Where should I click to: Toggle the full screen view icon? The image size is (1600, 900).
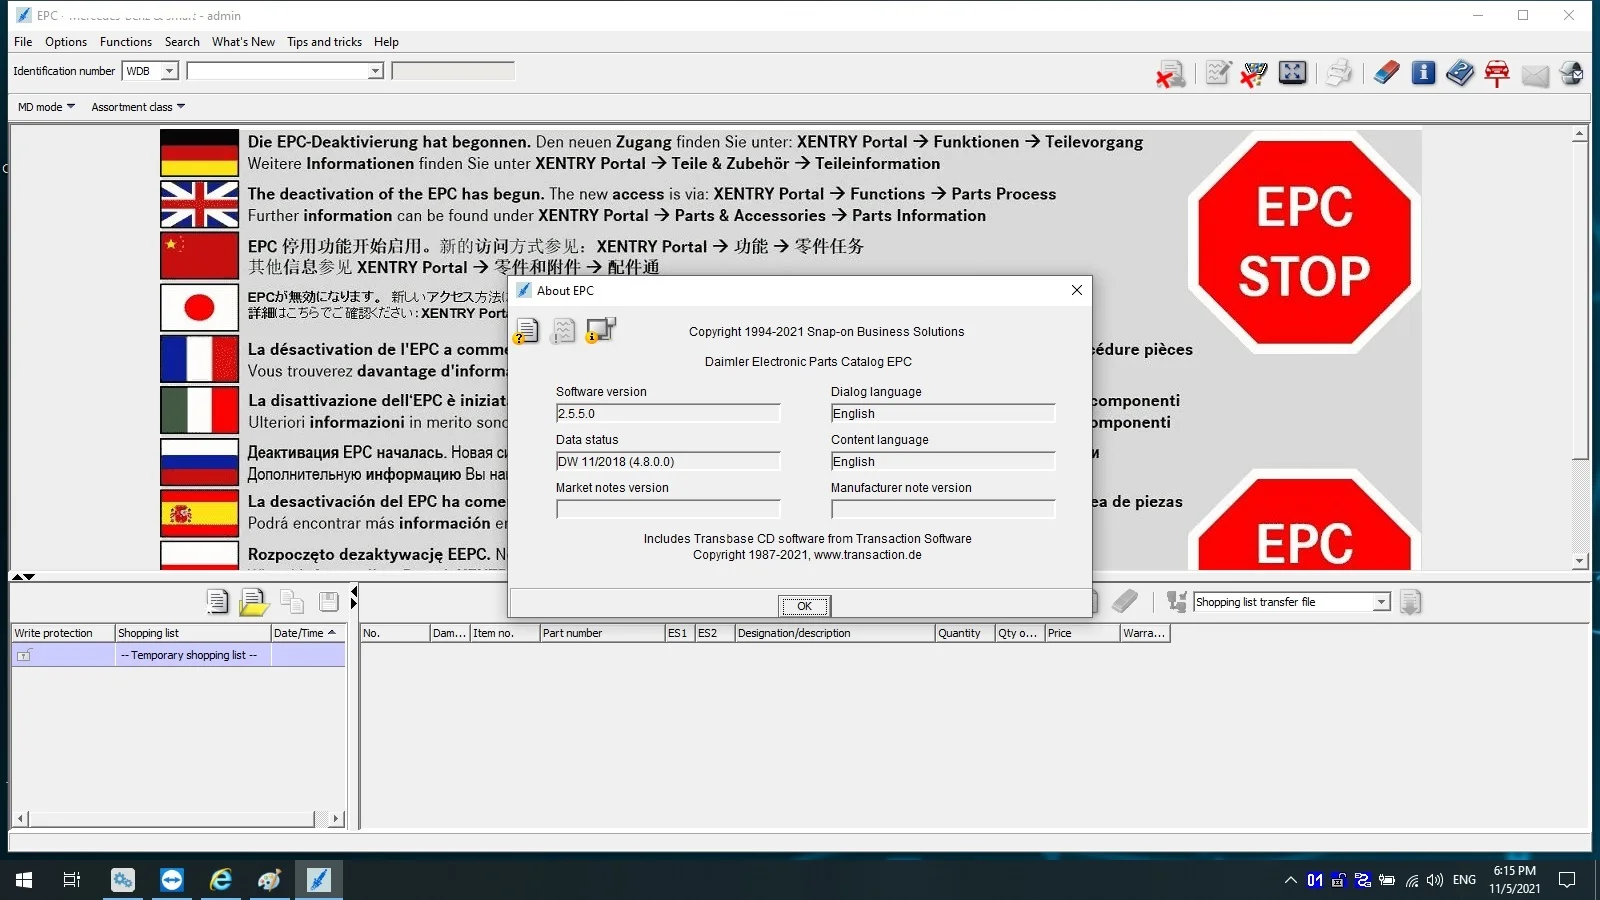(x=1292, y=73)
